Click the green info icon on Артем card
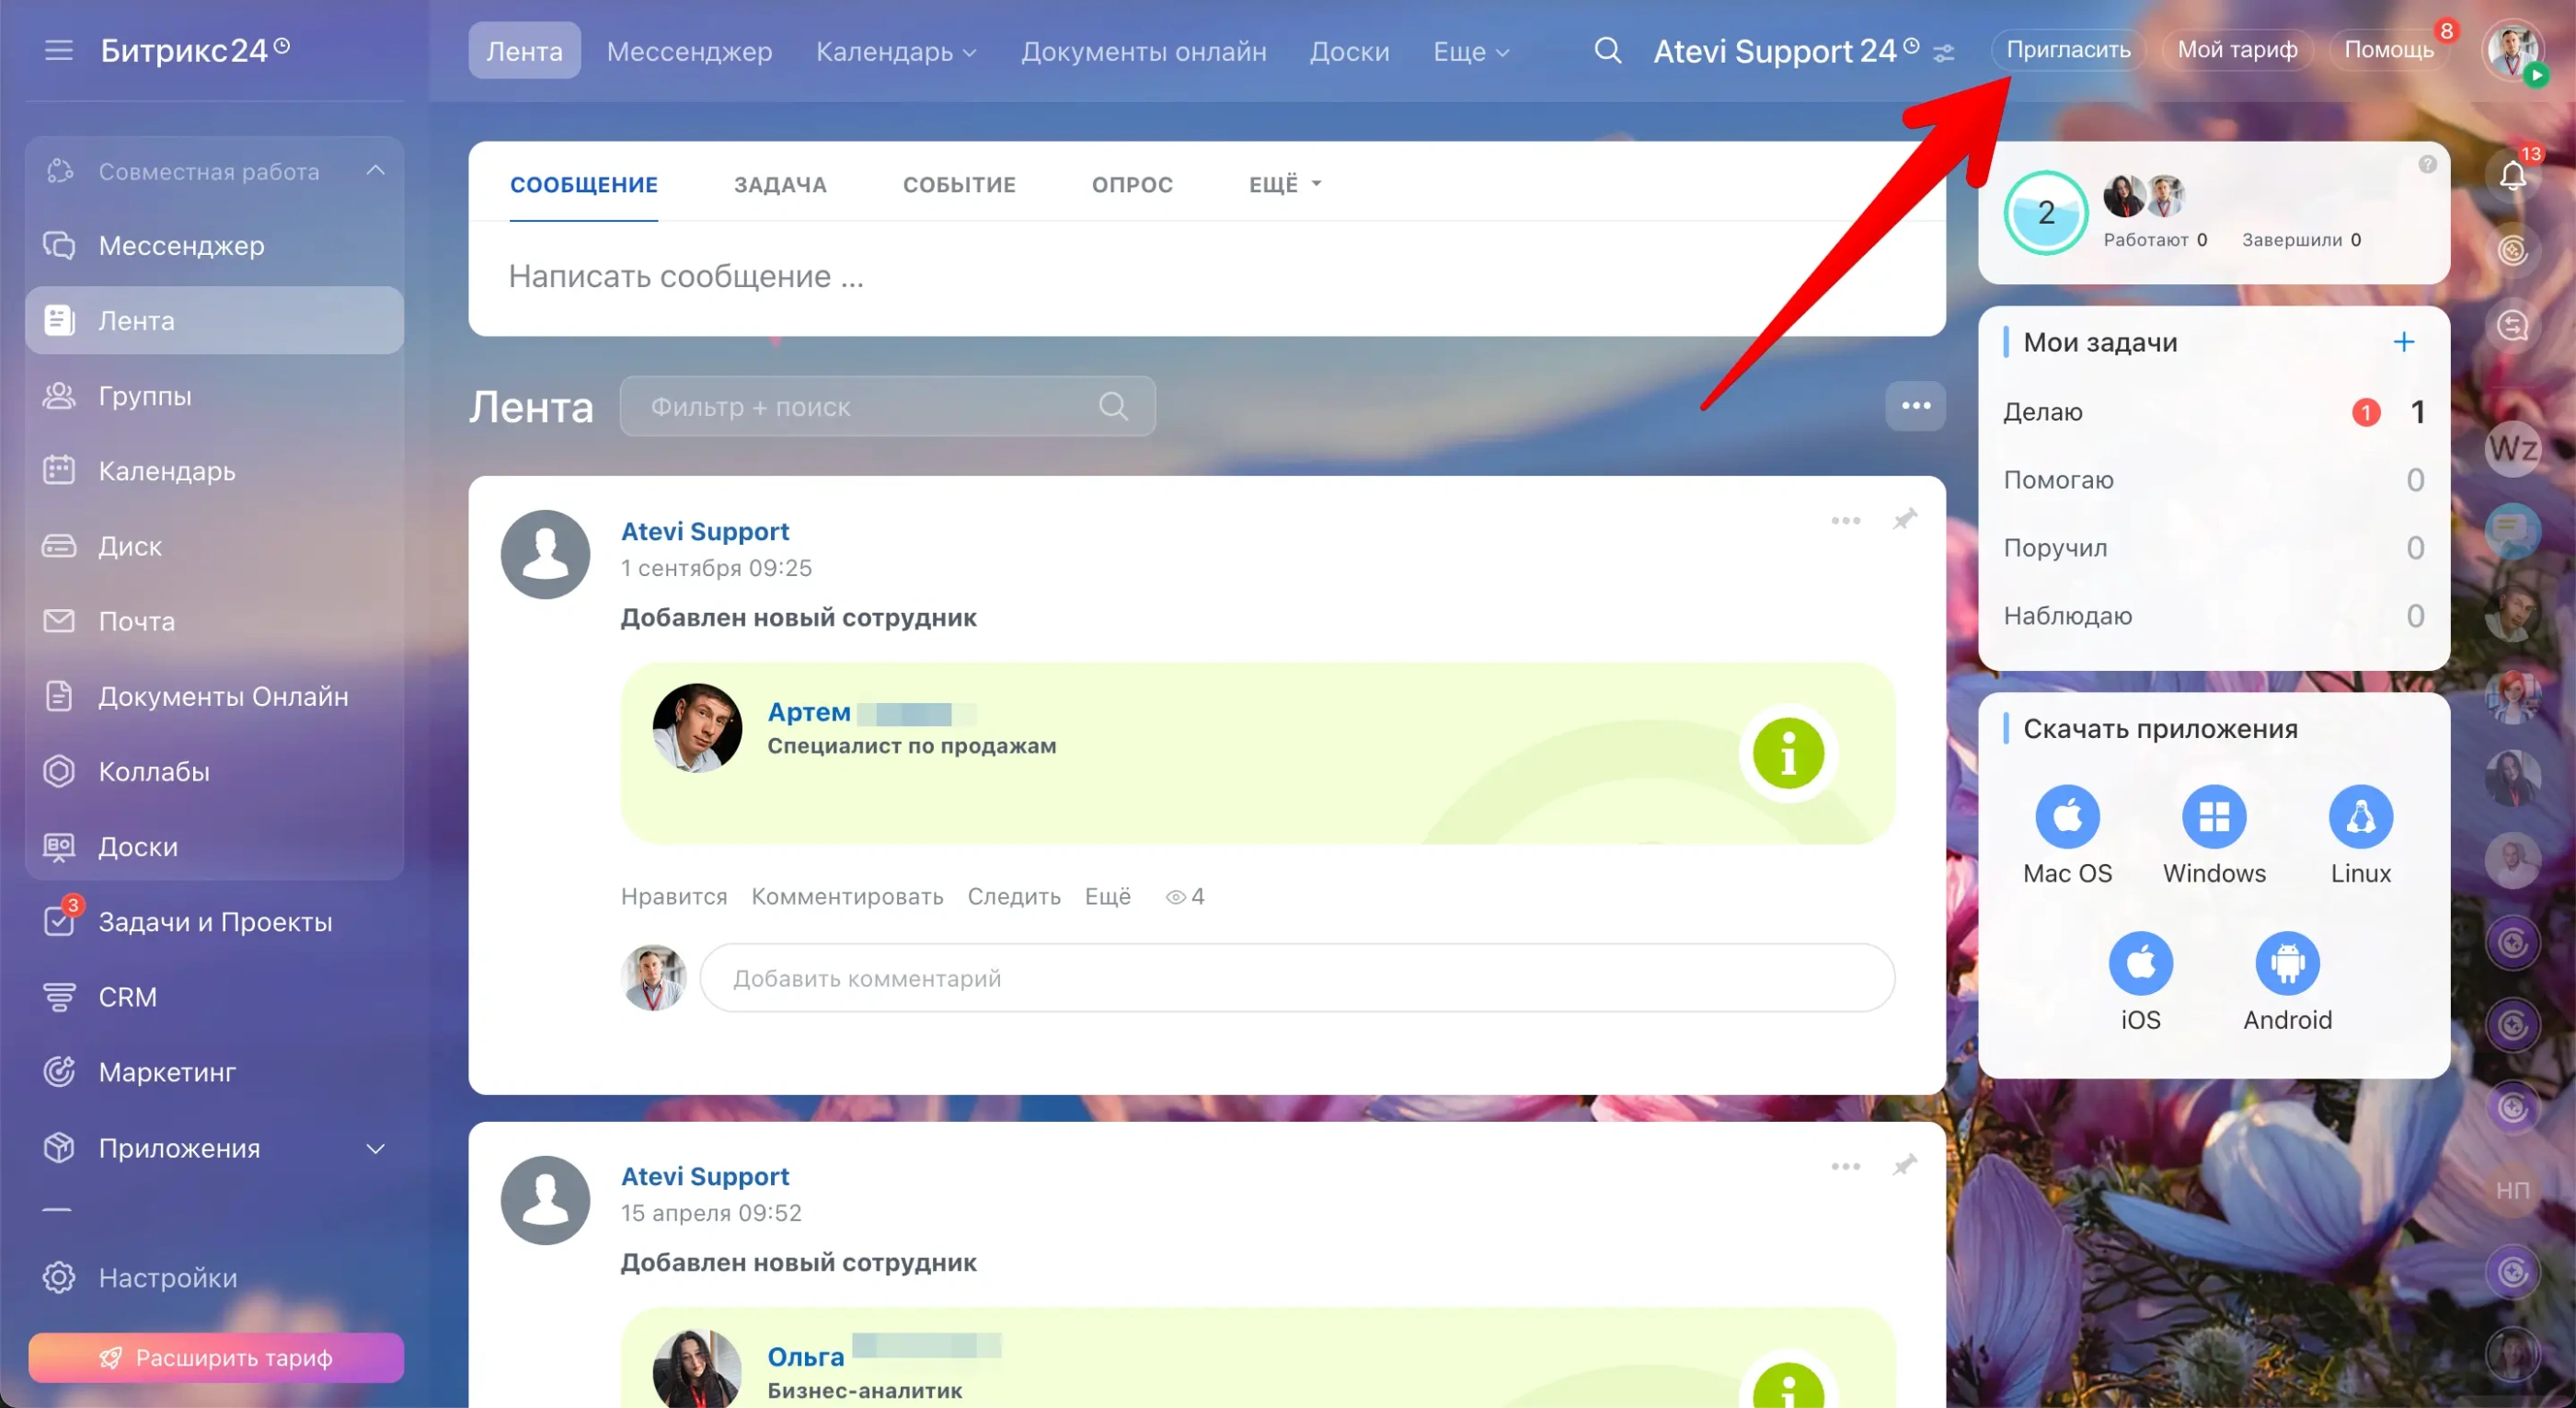The width and height of the screenshot is (2576, 1408). [x=1788, y=753]
